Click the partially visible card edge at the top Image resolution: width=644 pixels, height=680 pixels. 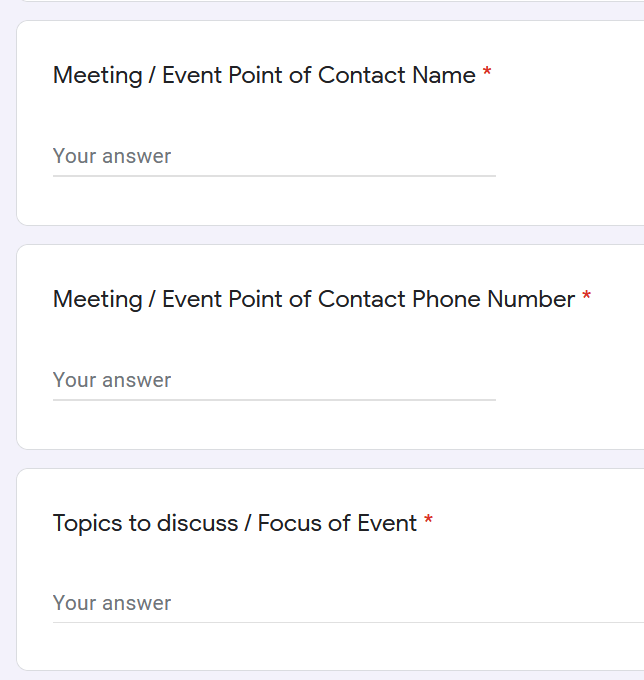pos(332,1)
